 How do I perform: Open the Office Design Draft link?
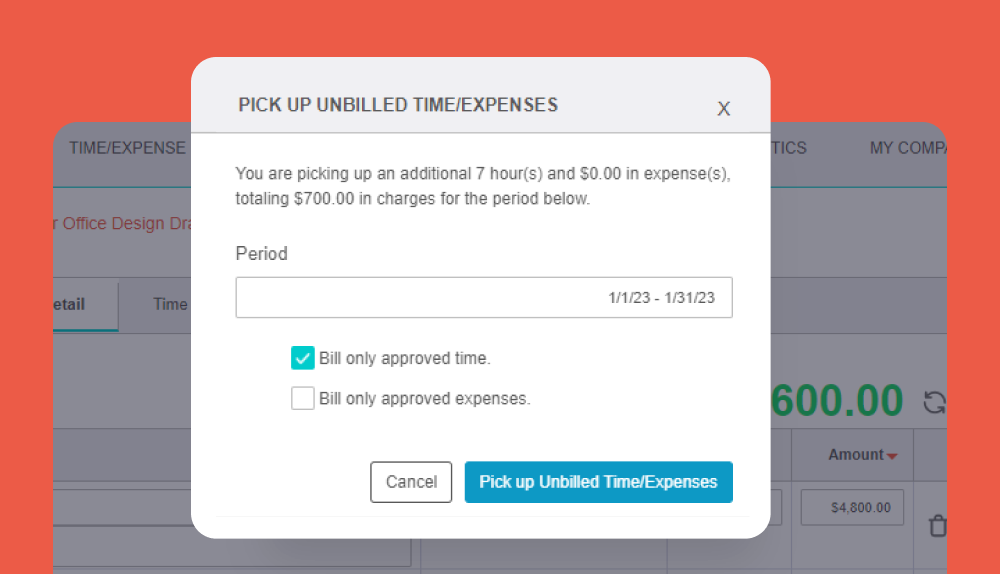[x=122, y=223]
